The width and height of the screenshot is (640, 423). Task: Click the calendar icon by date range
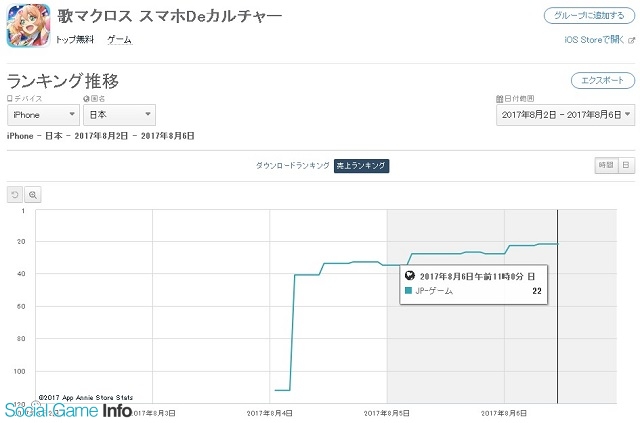[x=499, y=99]
